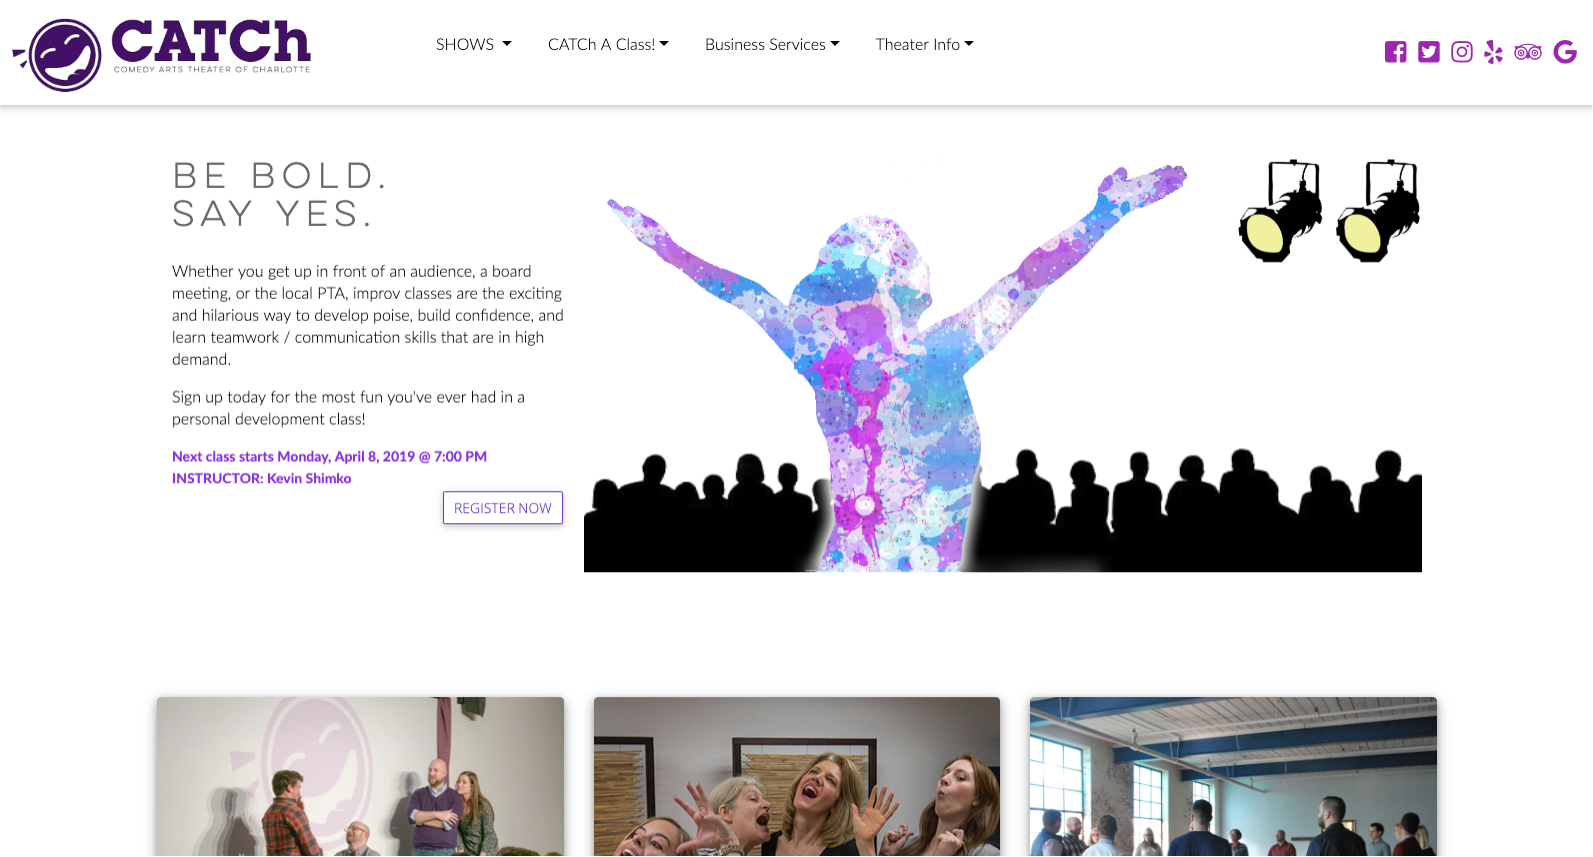Viewport: 1593px width, 857px height.
Task: Click the left stage spotlight graphic
Action: click(x=1281, y=211)
